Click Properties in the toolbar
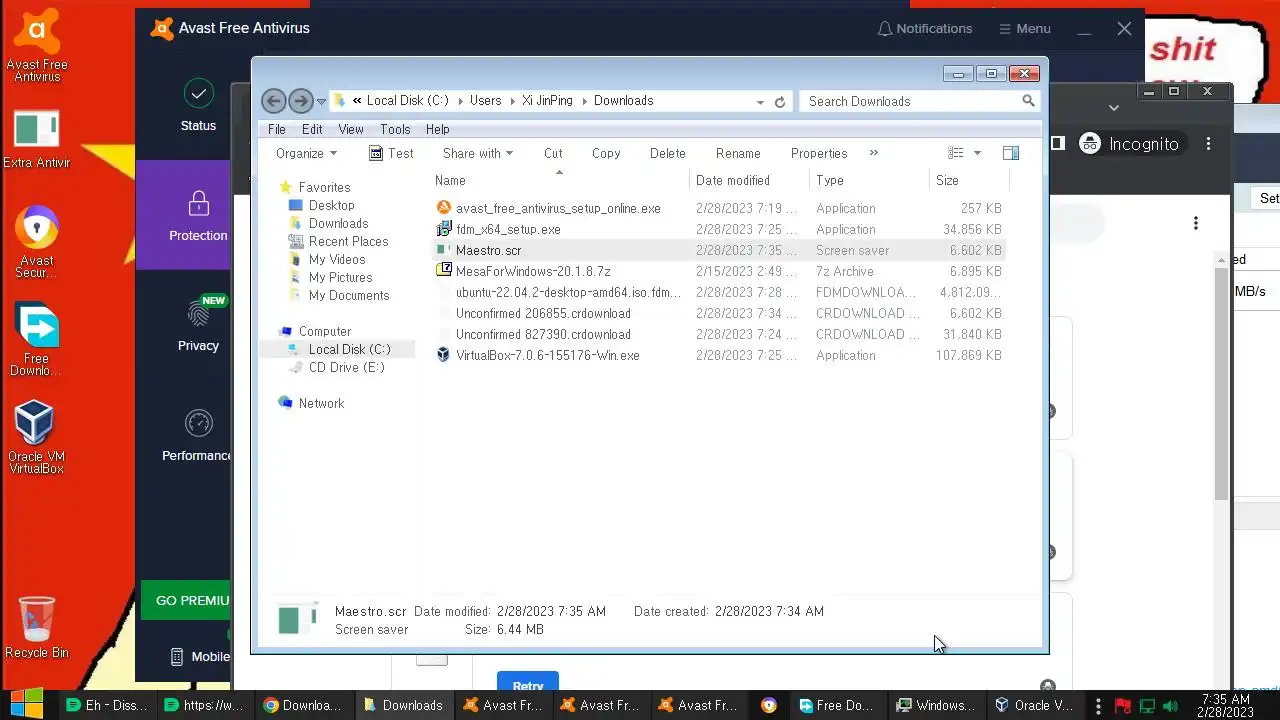The image size is (1280, 720). tap(819, 153)
